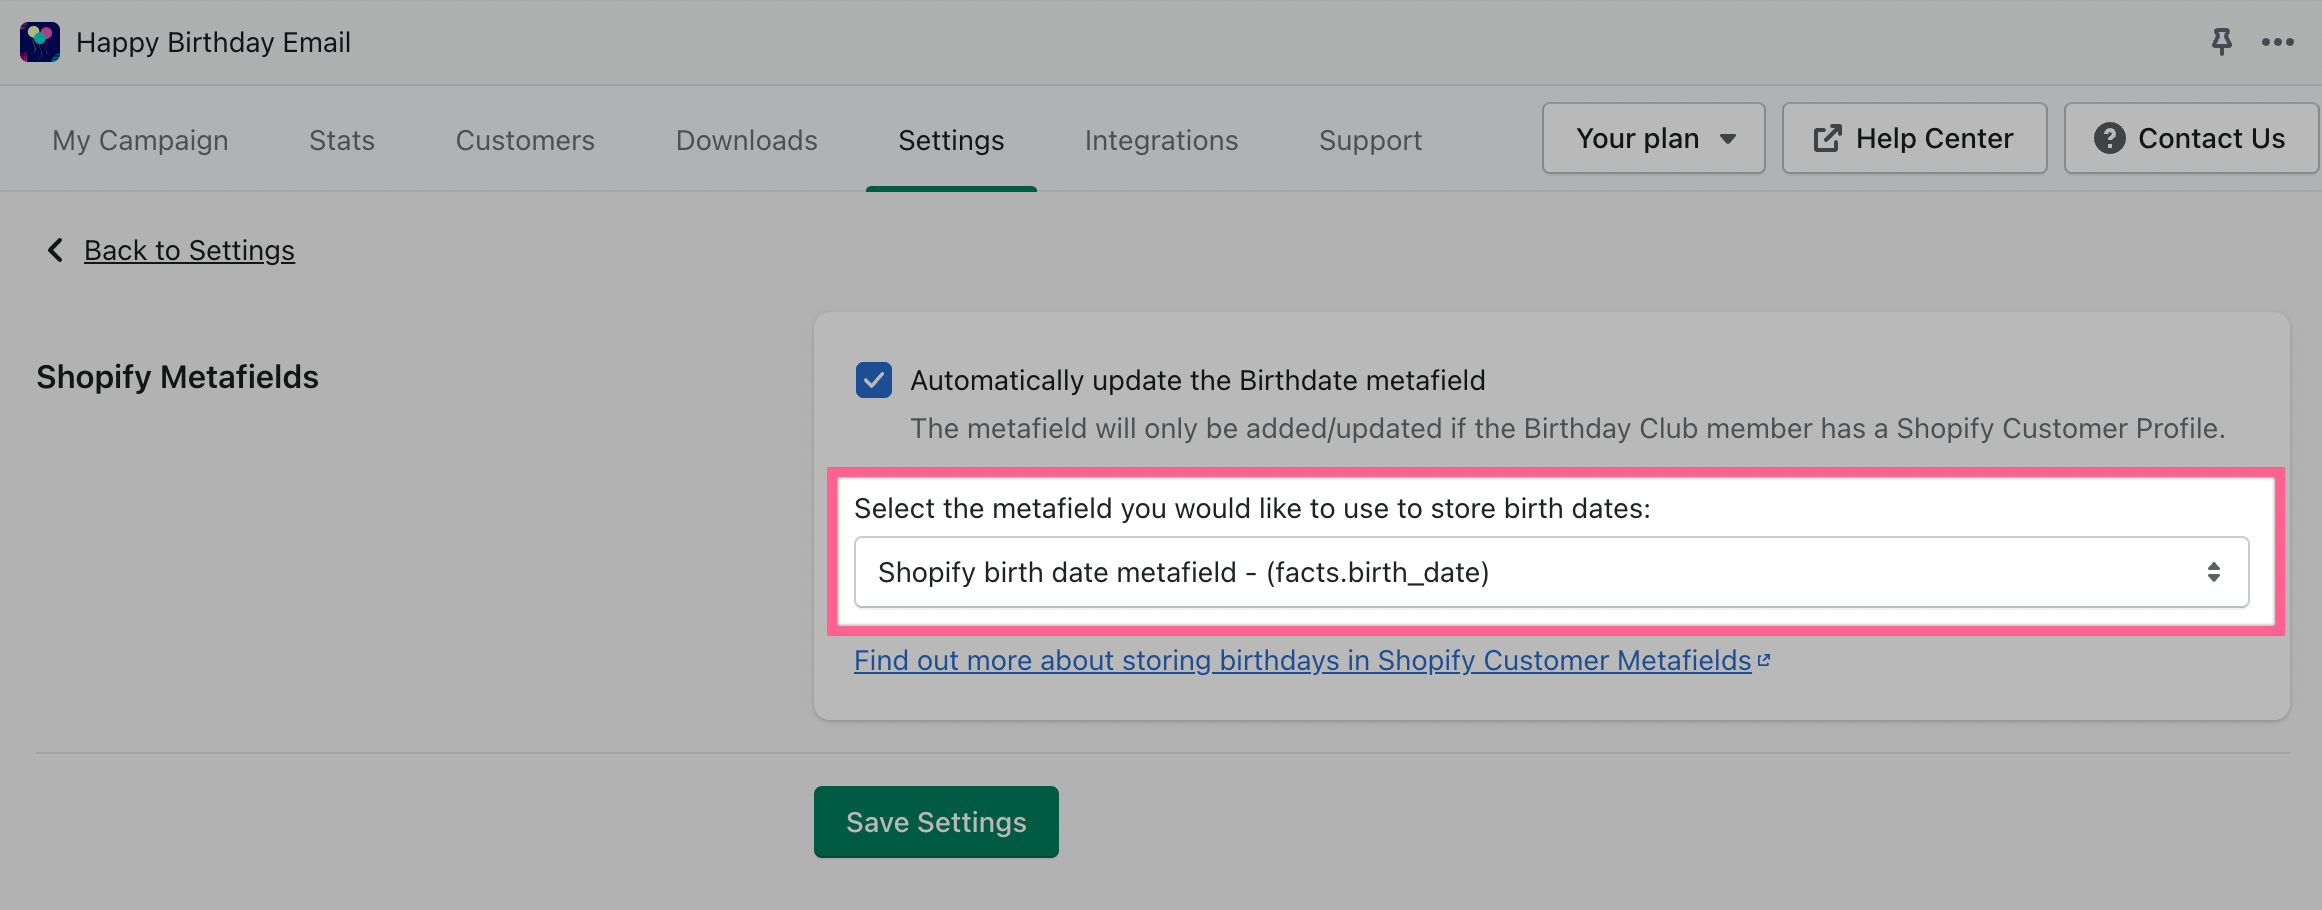Click the external link icon beside Metafields link
The height and width of the screenshot is (910, 2322).
[1764, 661]
